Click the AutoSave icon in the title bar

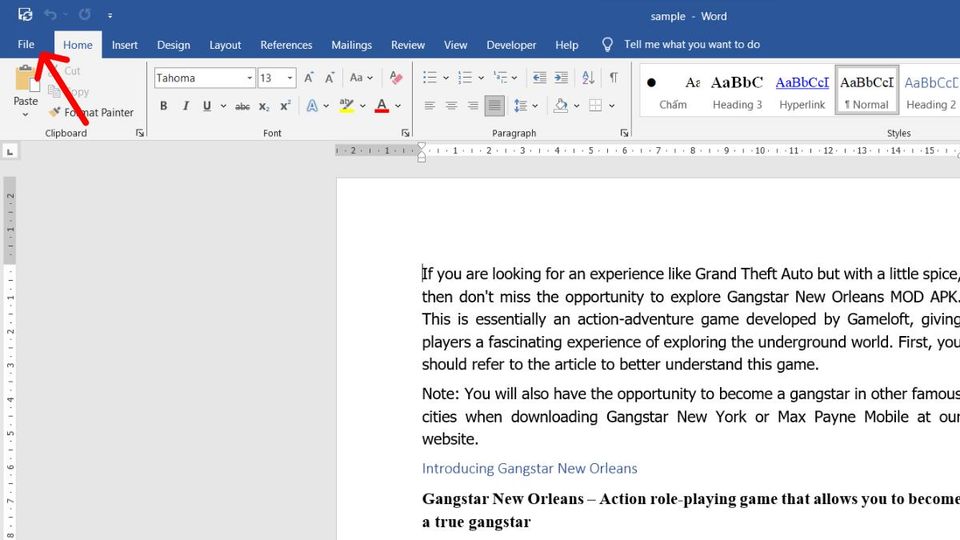25,14
